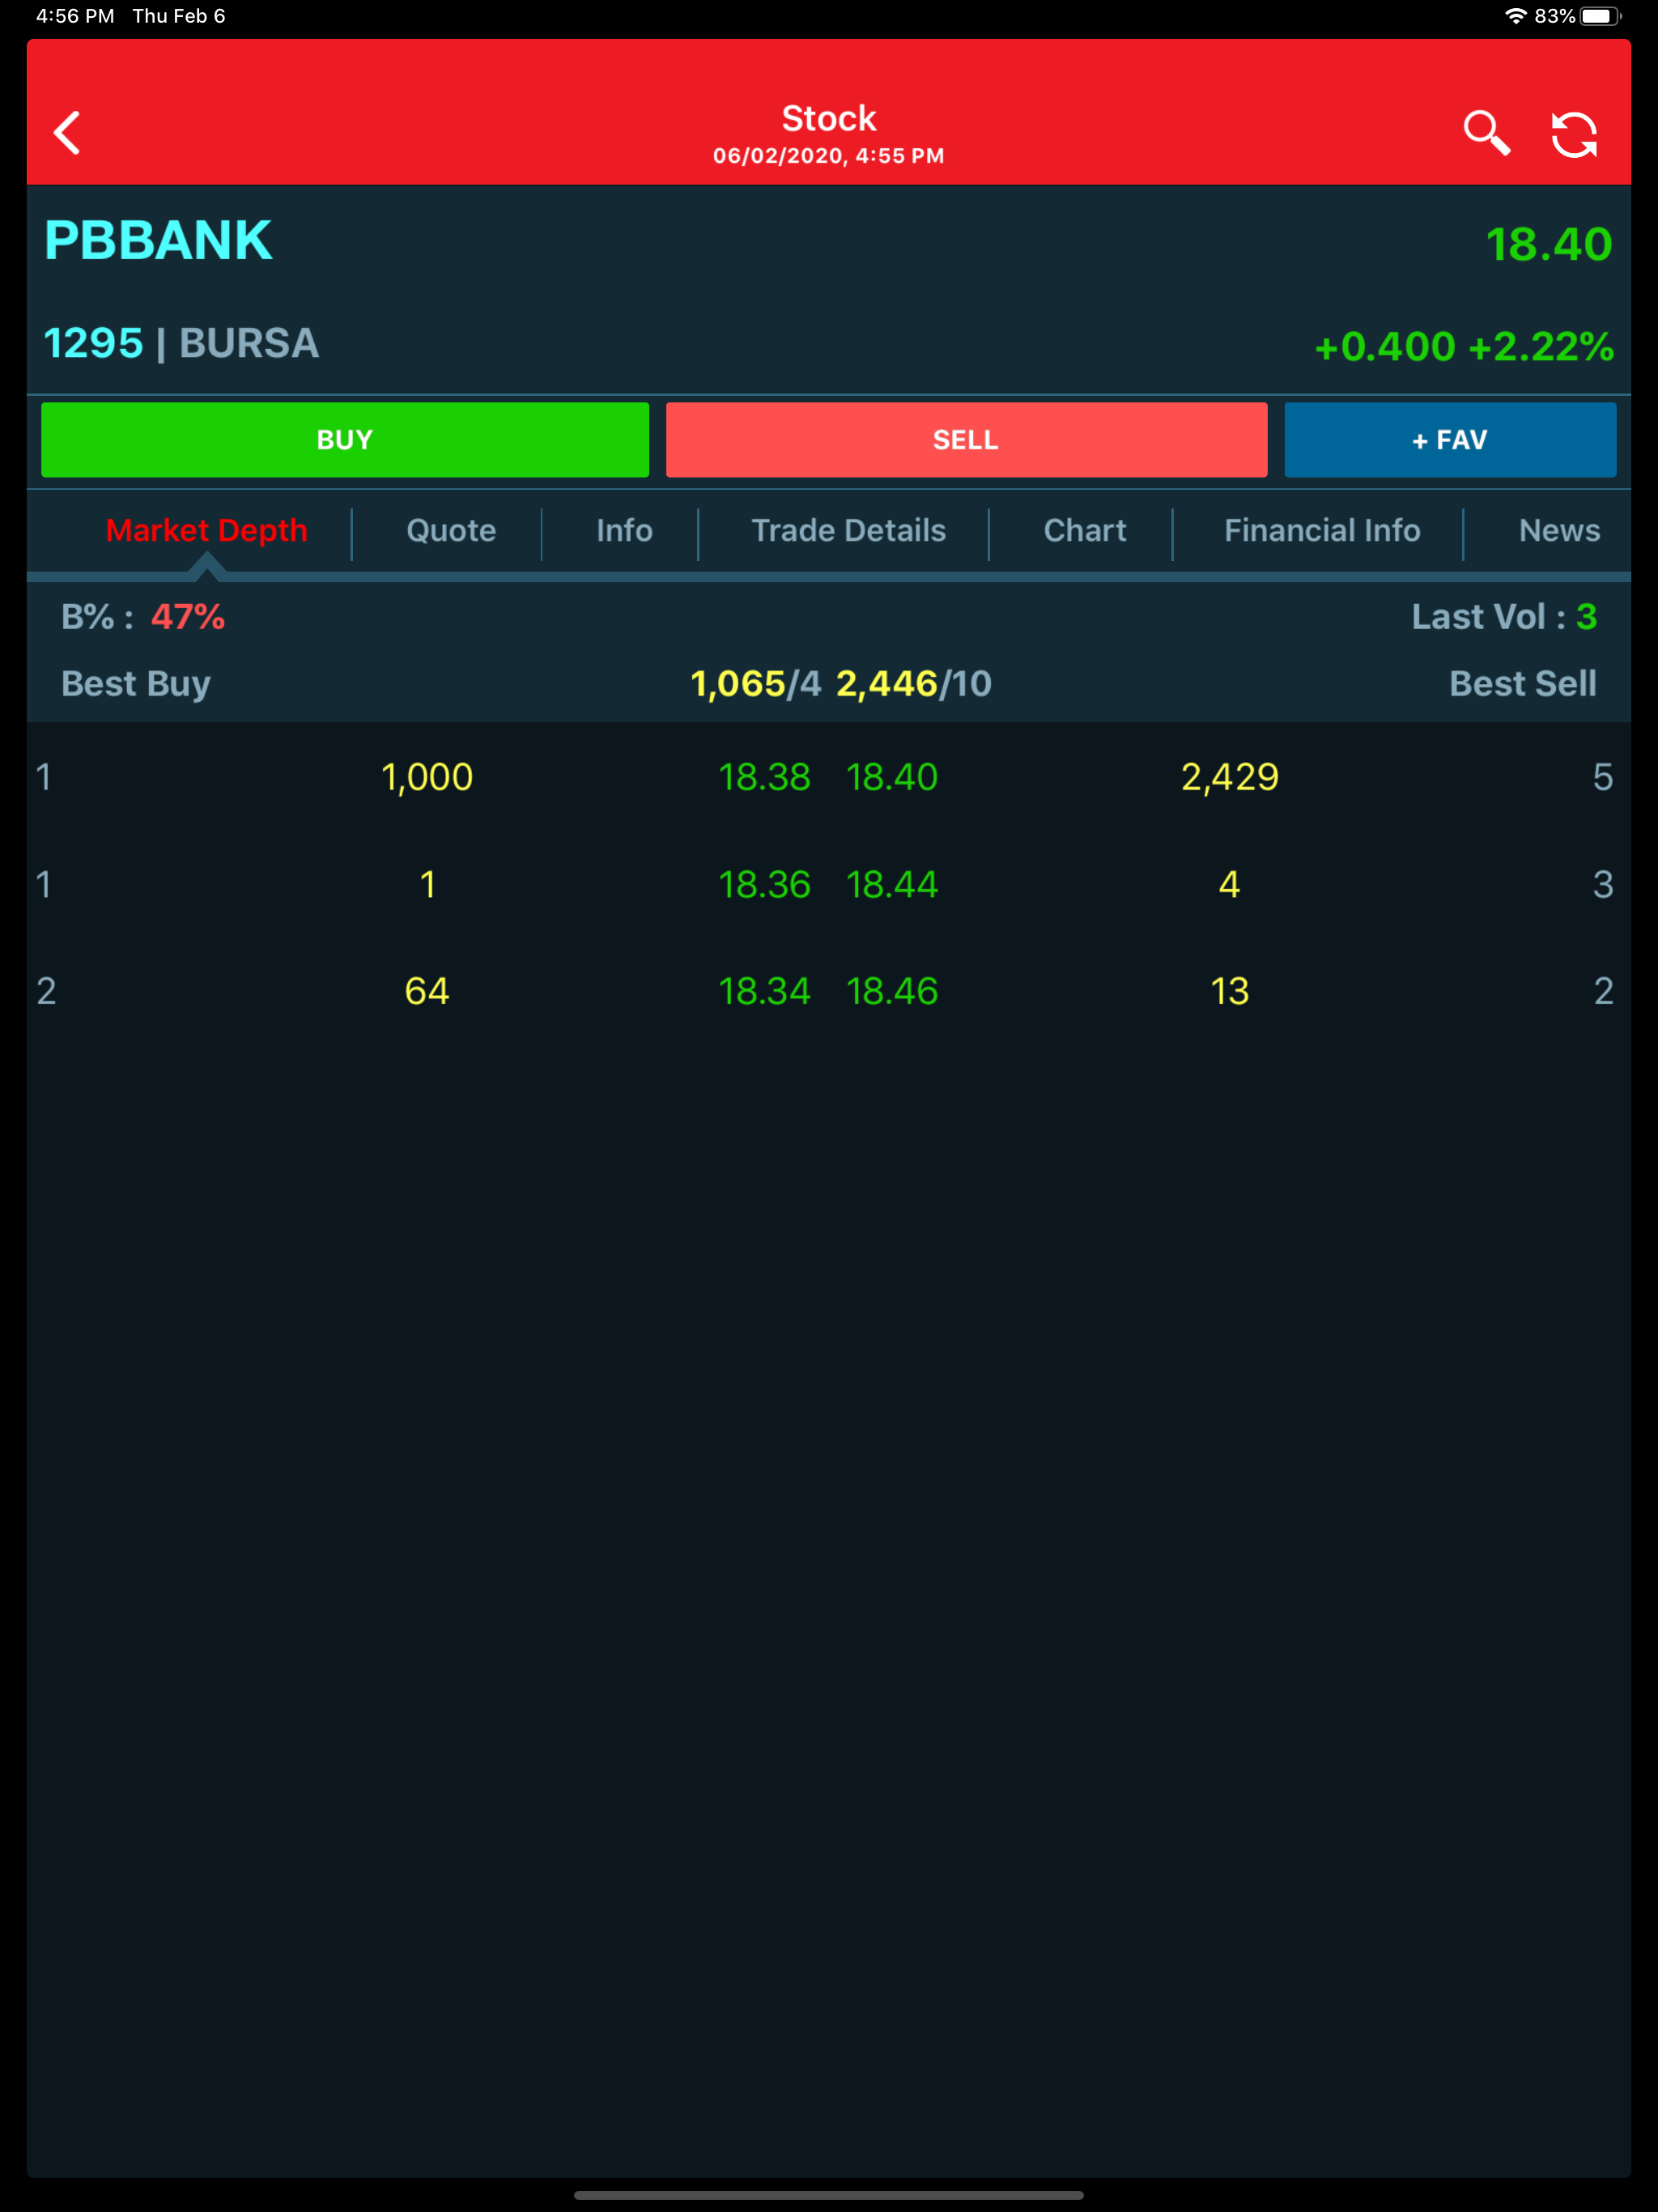This screenshot has height=2212, width=1658.
Task: Select bid price 18.38
Action: point(765,777)
